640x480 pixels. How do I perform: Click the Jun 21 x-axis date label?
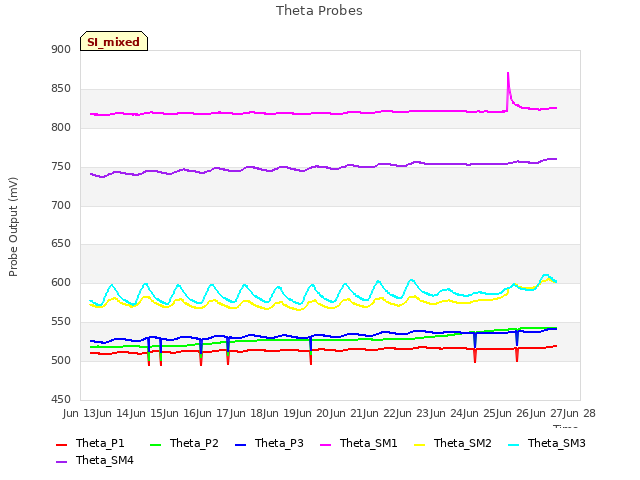pyautogui.click(x=347, y=413)
